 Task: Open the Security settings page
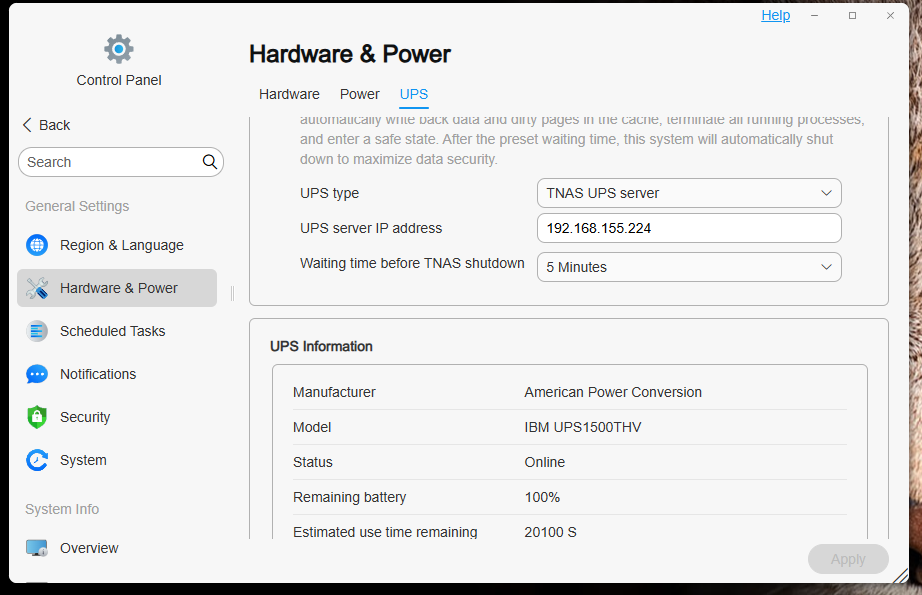[117, 417]
